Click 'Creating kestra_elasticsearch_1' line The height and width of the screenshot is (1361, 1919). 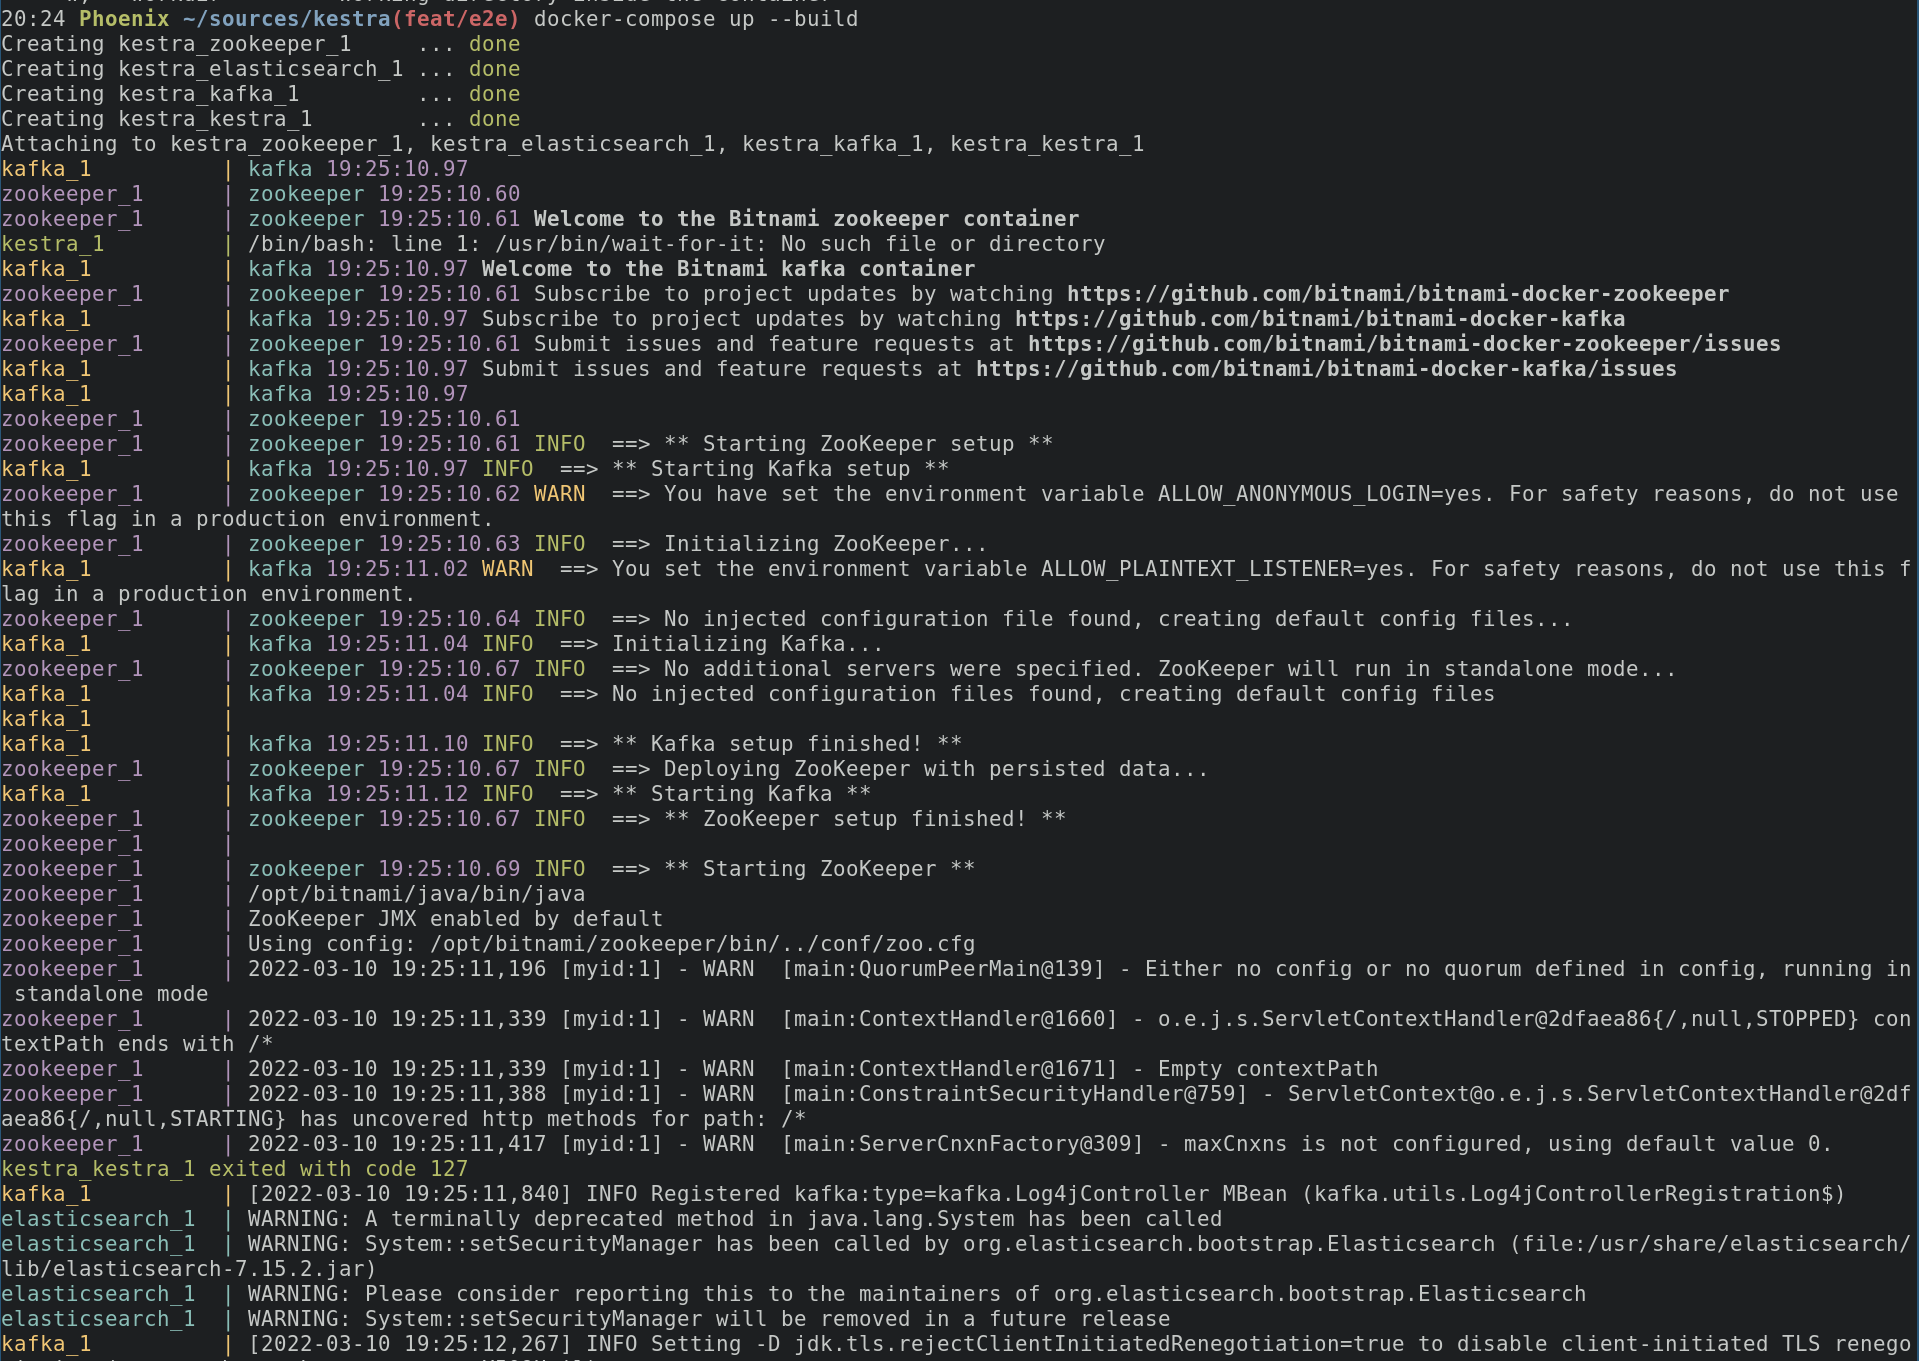click(x=261, y=69)
